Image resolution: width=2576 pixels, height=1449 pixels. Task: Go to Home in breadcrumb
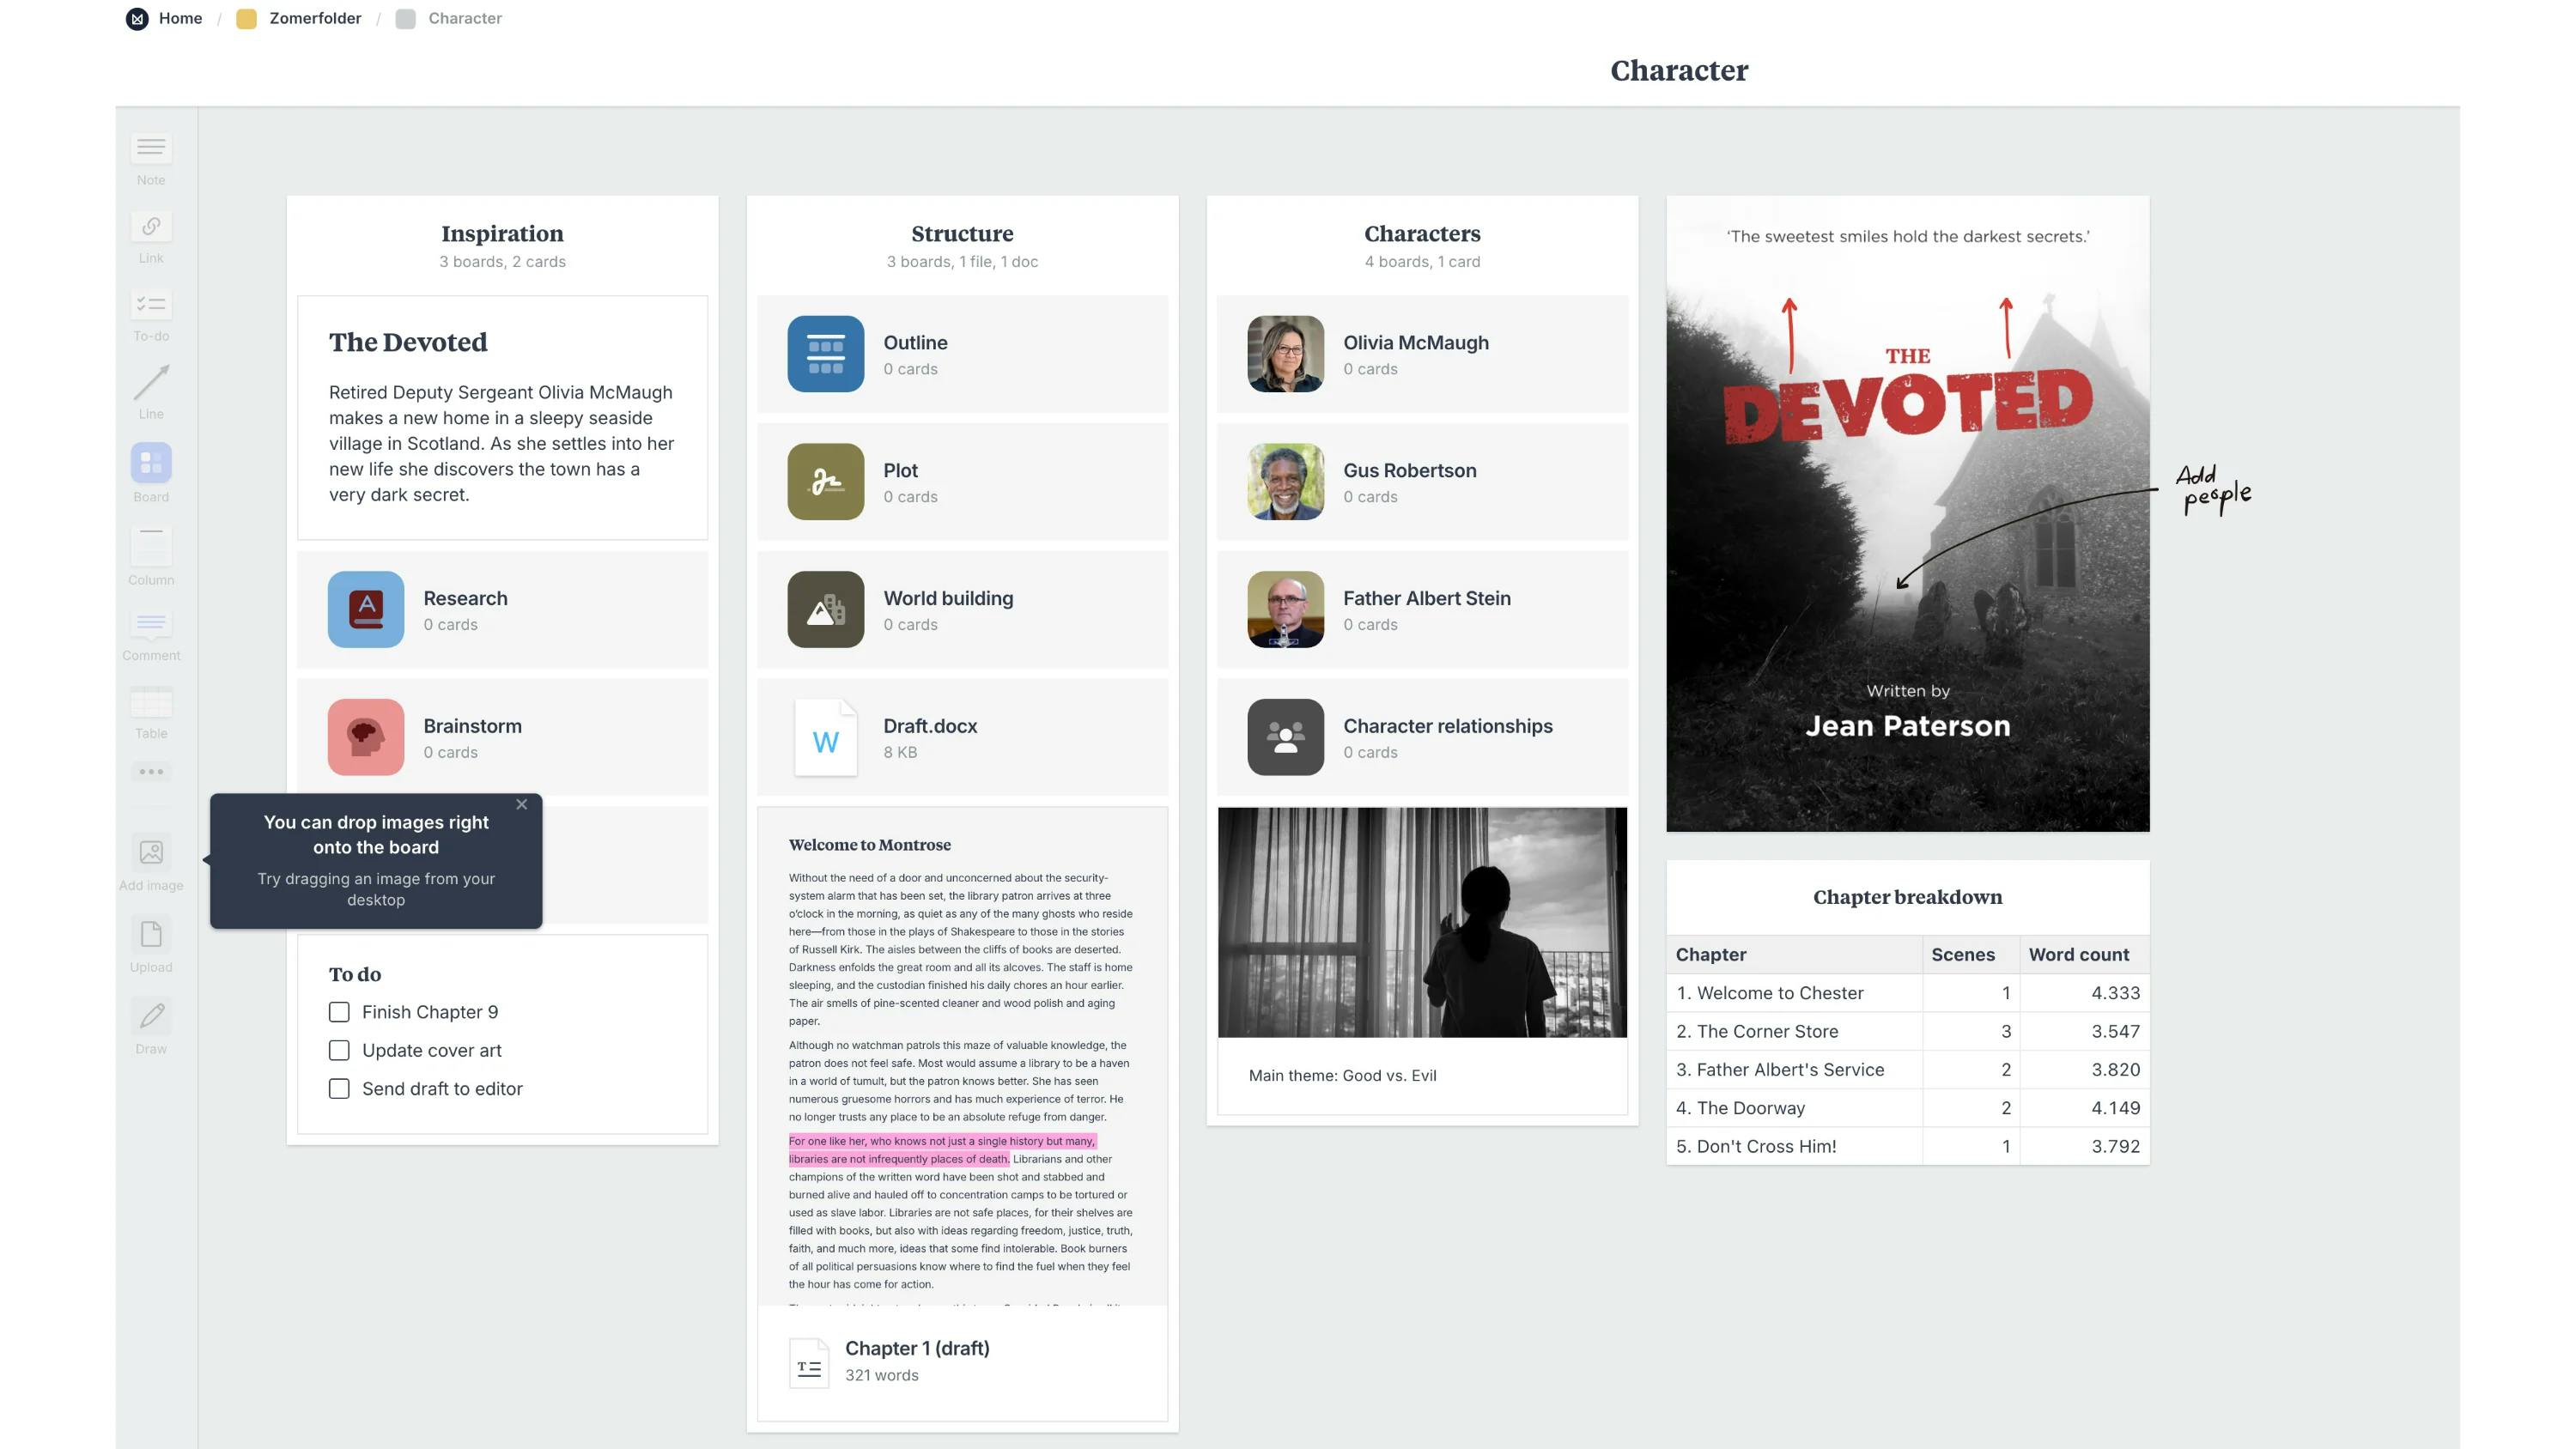click(x=180, y=18)
